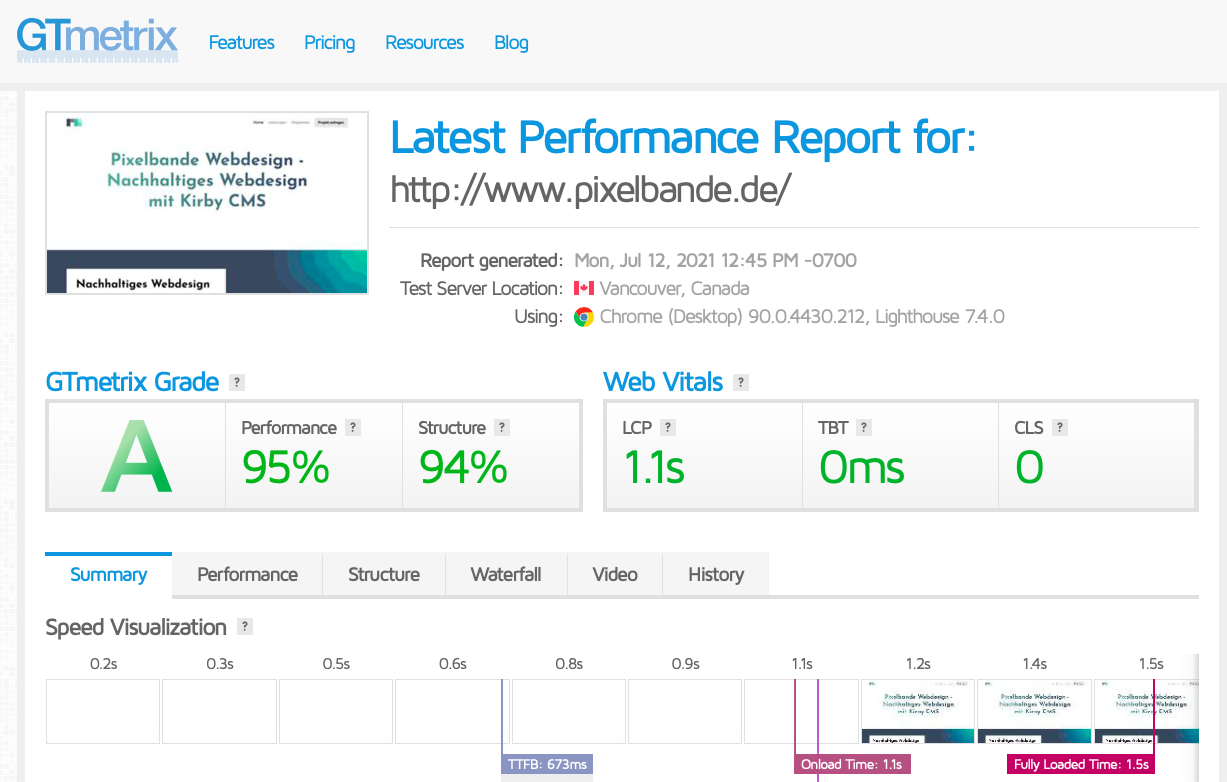Viewport: 1227px width, 782px height.
Task: Open the Resources link
Action: [x=425, y=43]
